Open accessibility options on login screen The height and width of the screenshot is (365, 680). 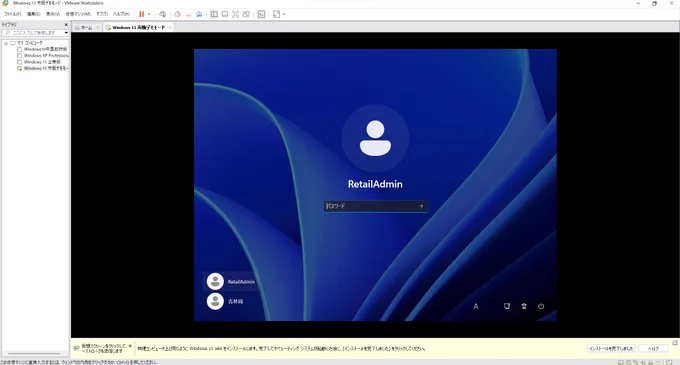coord(524,306)
